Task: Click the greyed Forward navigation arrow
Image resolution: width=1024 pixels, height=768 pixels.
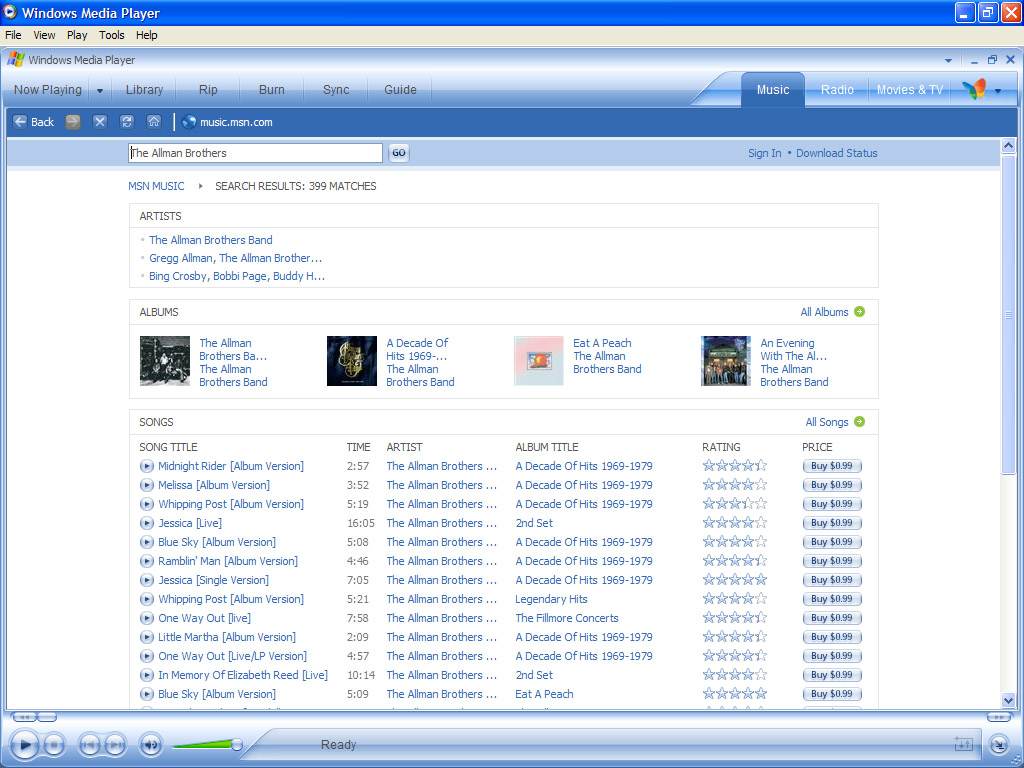Action: click(x=72, y=122)
